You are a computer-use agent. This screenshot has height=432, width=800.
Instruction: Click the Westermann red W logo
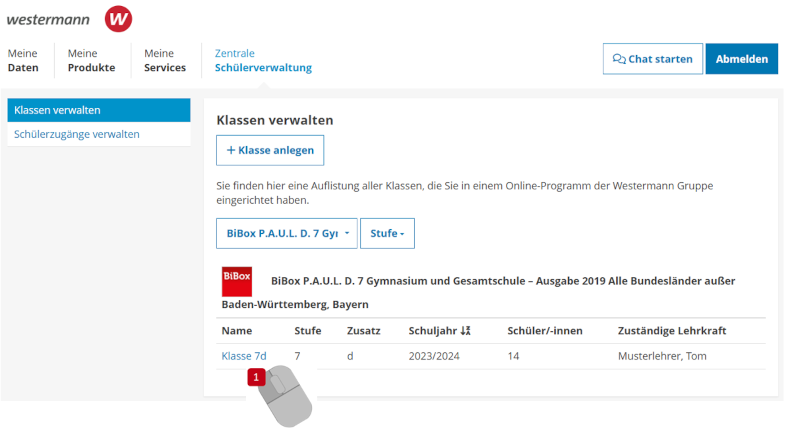pos(118,19)
